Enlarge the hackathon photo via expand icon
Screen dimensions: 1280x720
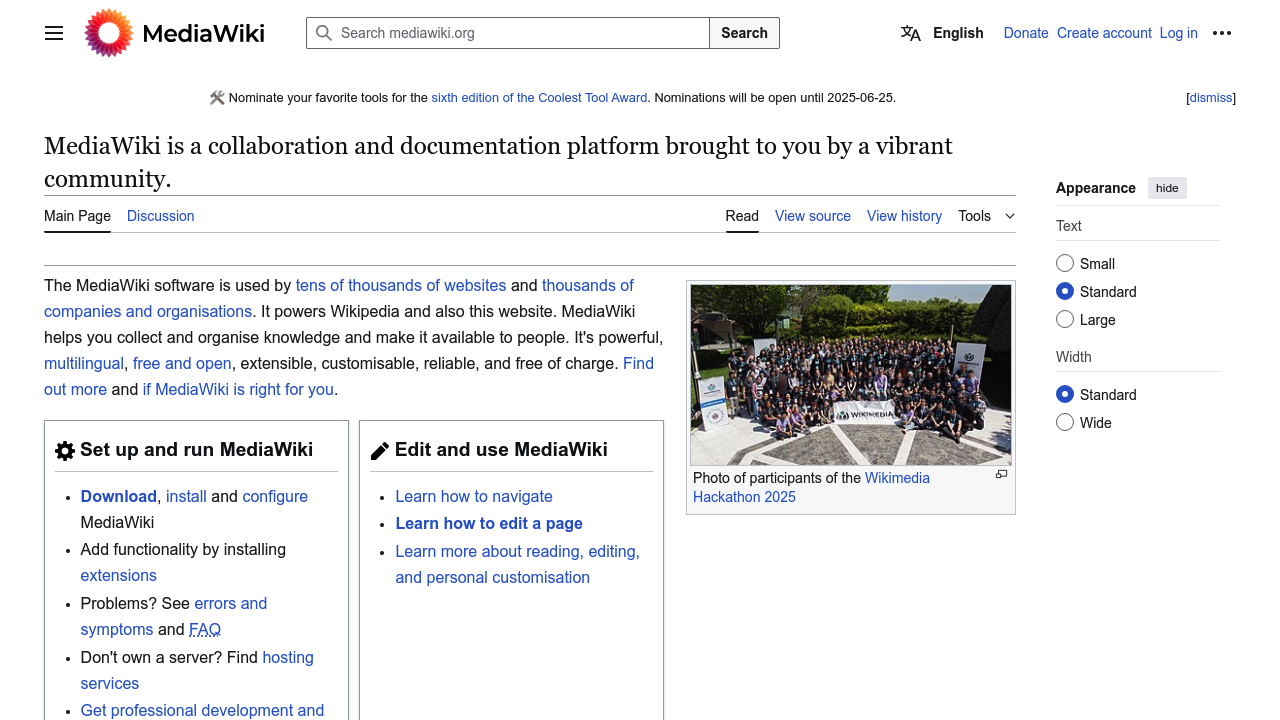[1001, 475]
